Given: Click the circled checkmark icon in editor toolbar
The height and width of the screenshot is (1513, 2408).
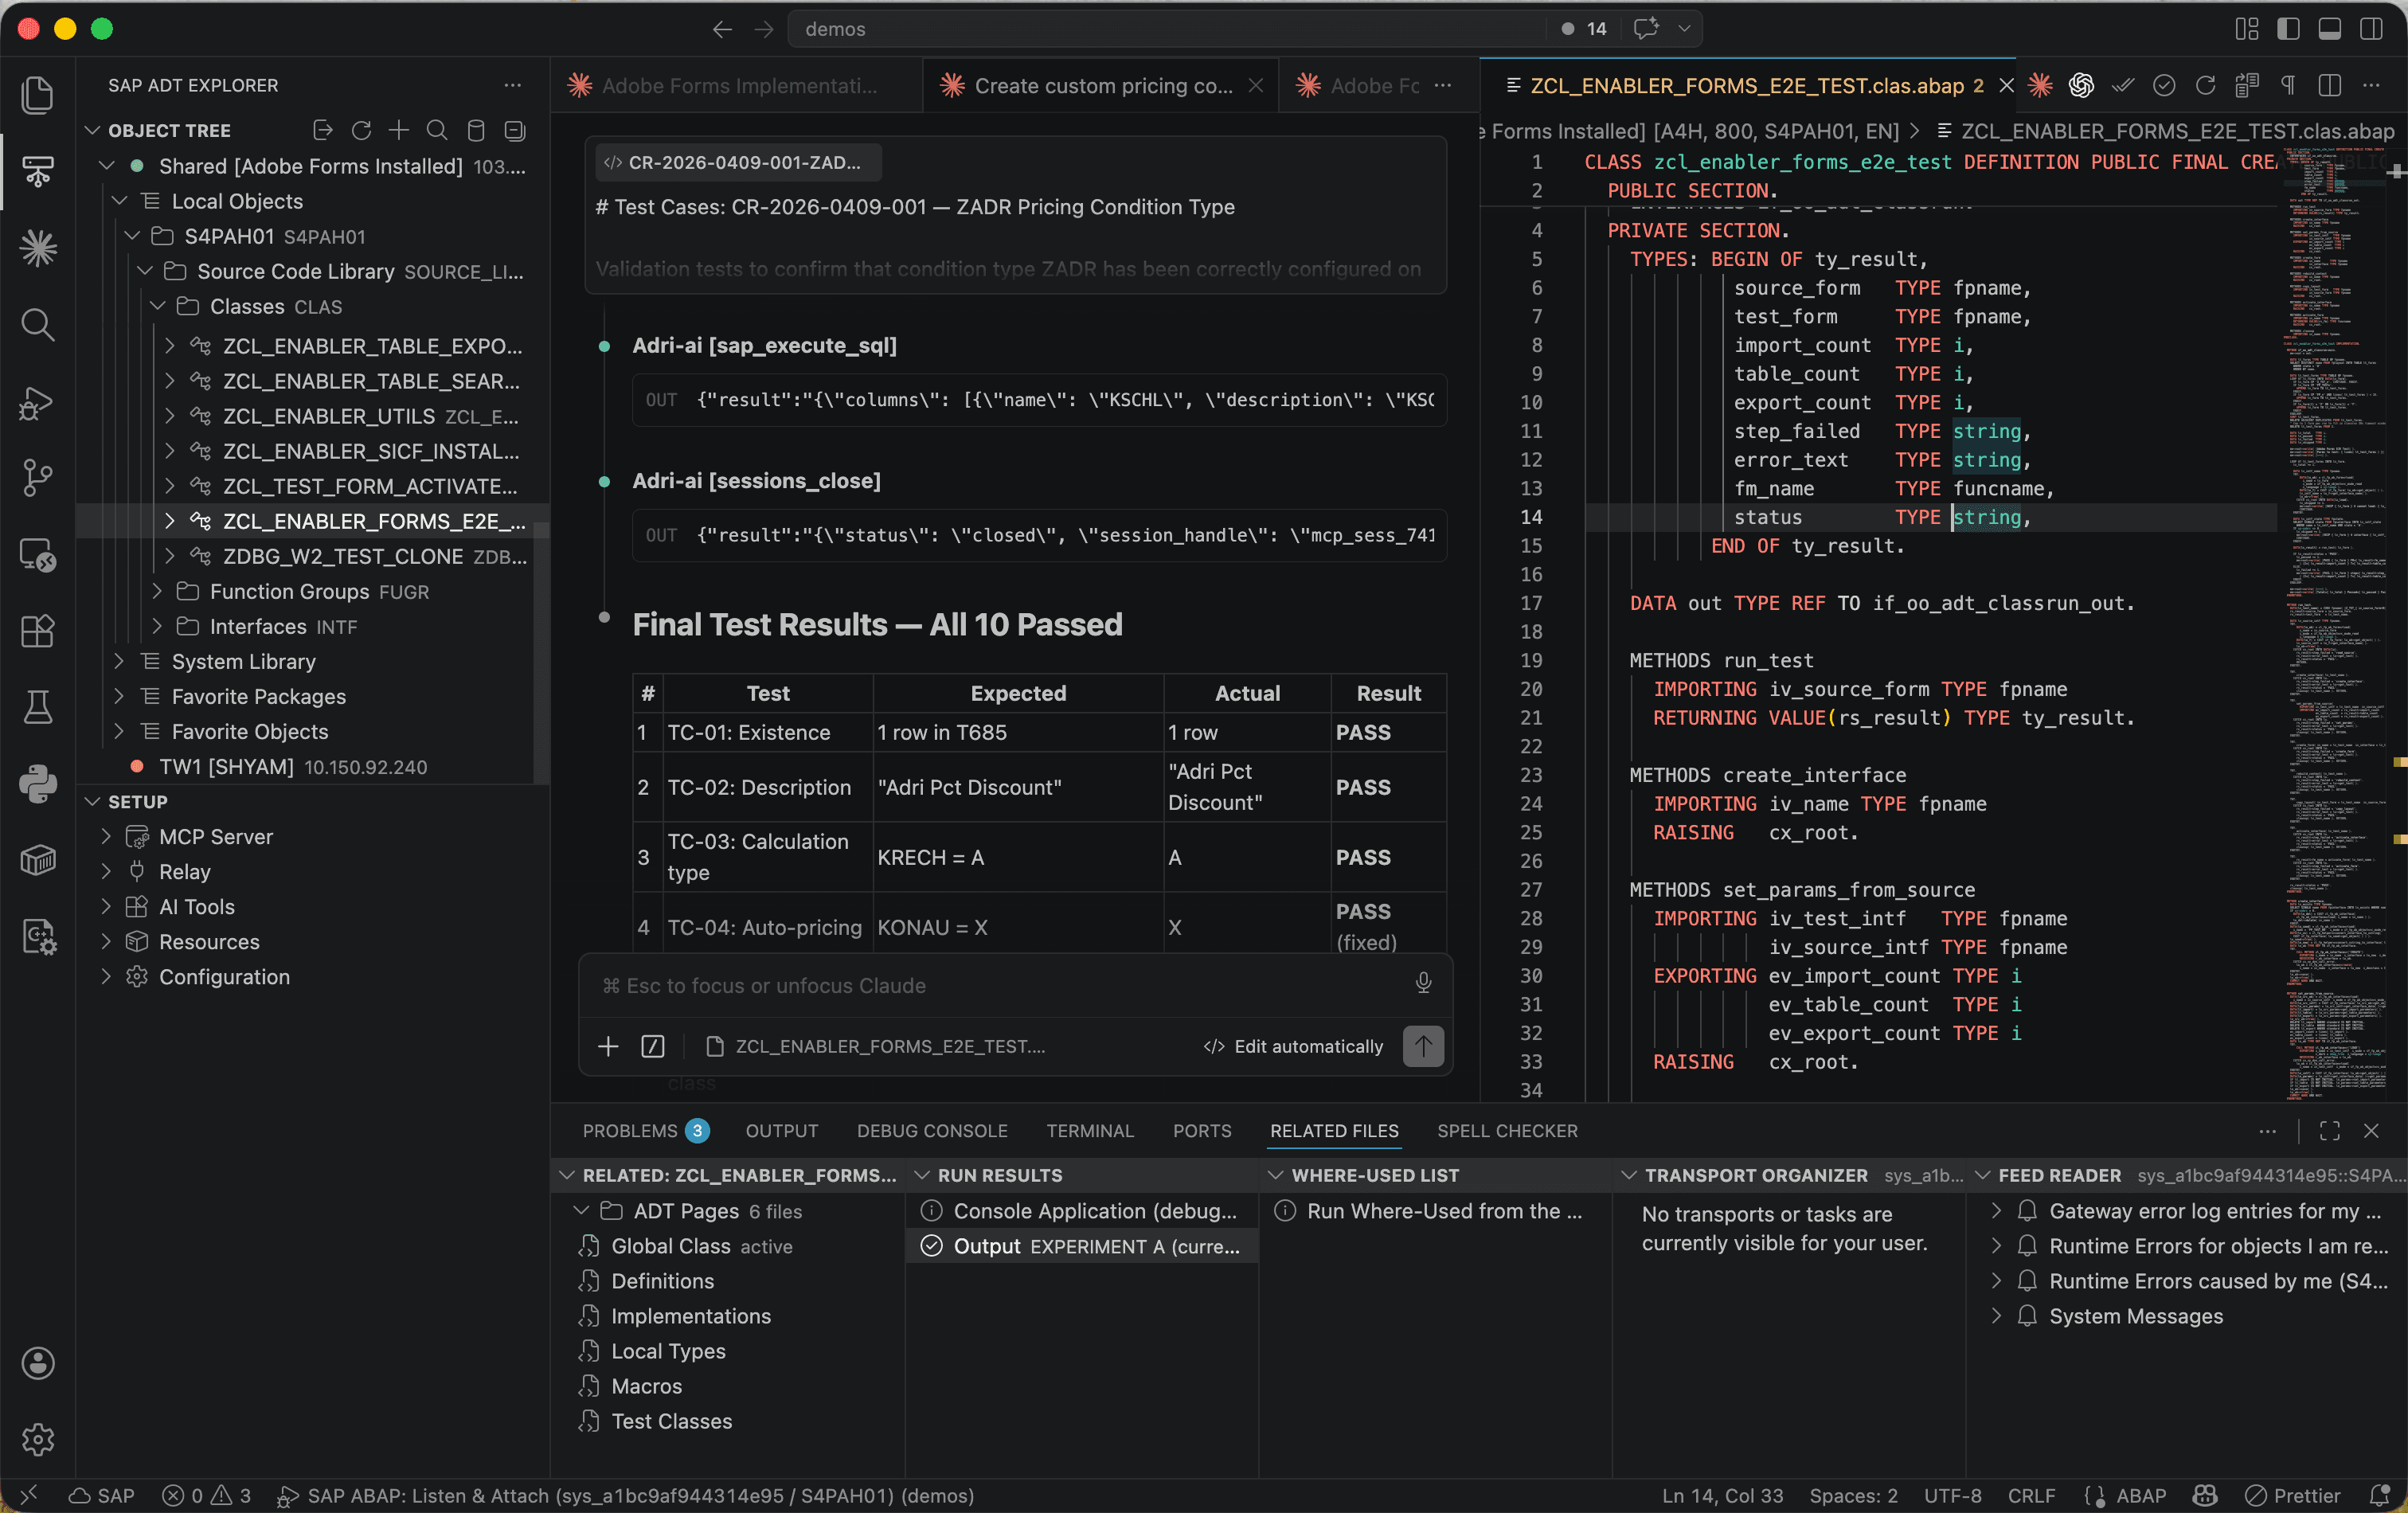Looking at the screenshot, I should 2164,85.
